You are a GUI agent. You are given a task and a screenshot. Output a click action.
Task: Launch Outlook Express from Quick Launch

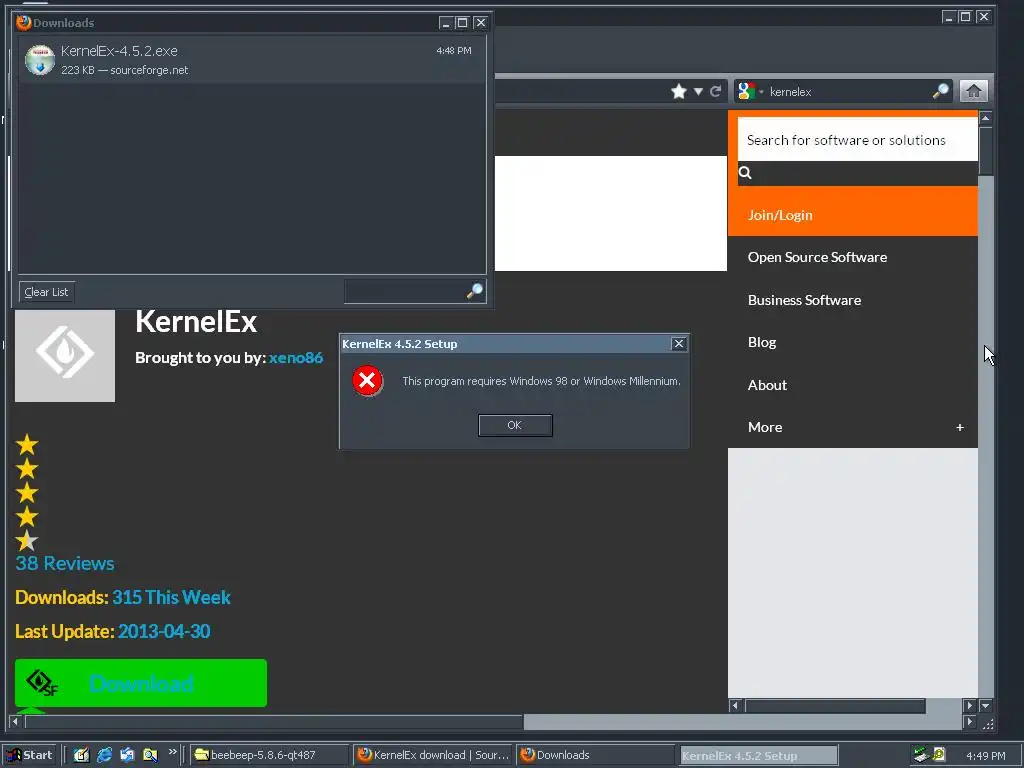tap(127, 755)
